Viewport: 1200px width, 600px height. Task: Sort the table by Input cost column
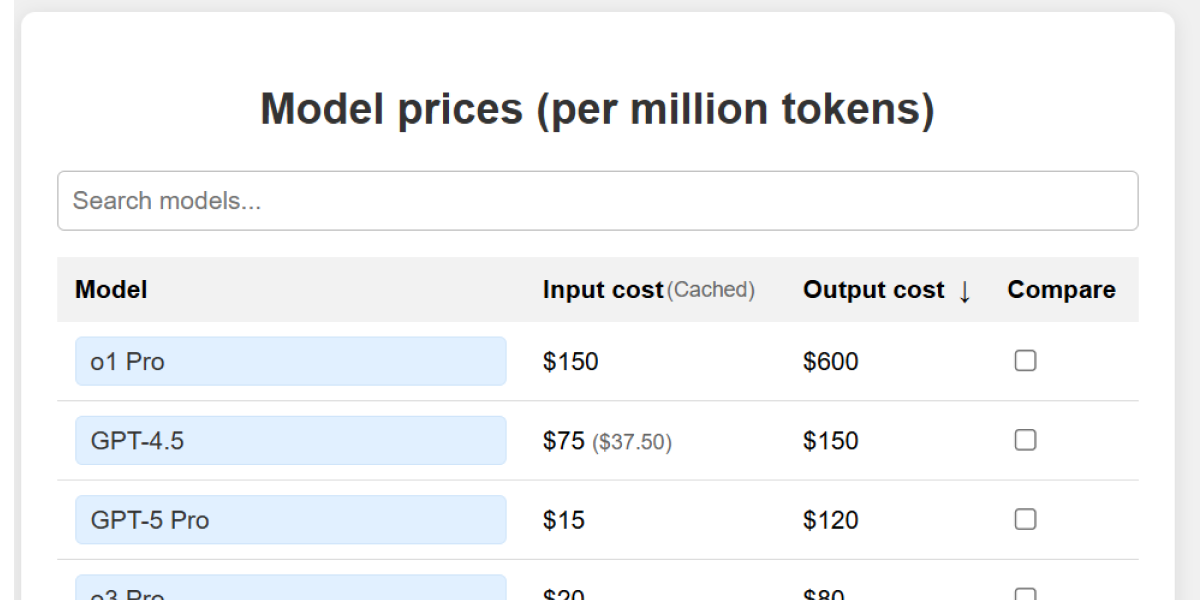tap(602, 290)
